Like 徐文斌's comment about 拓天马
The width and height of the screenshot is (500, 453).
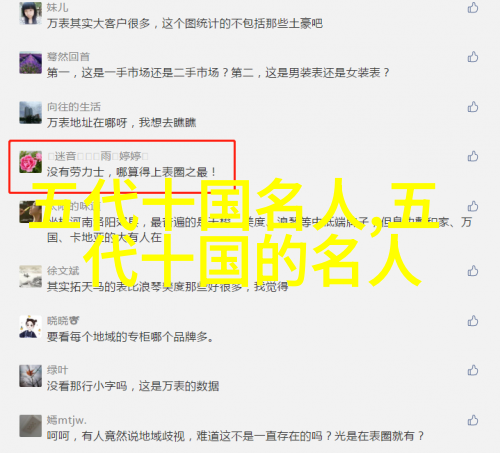click(x=473, y=271)
